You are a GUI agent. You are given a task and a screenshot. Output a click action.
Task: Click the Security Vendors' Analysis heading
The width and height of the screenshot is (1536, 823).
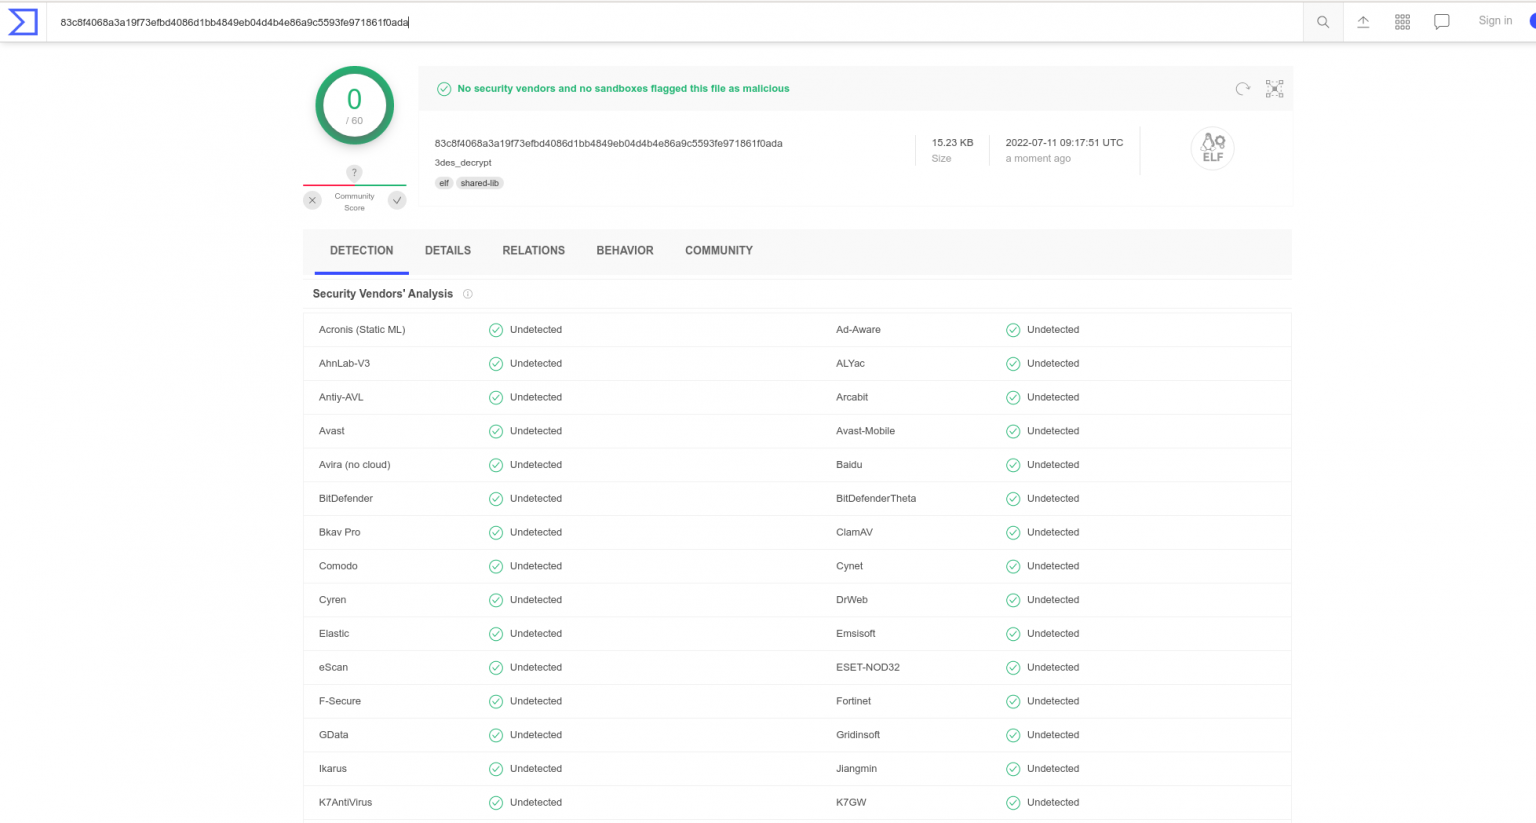(x=382, y=294)
